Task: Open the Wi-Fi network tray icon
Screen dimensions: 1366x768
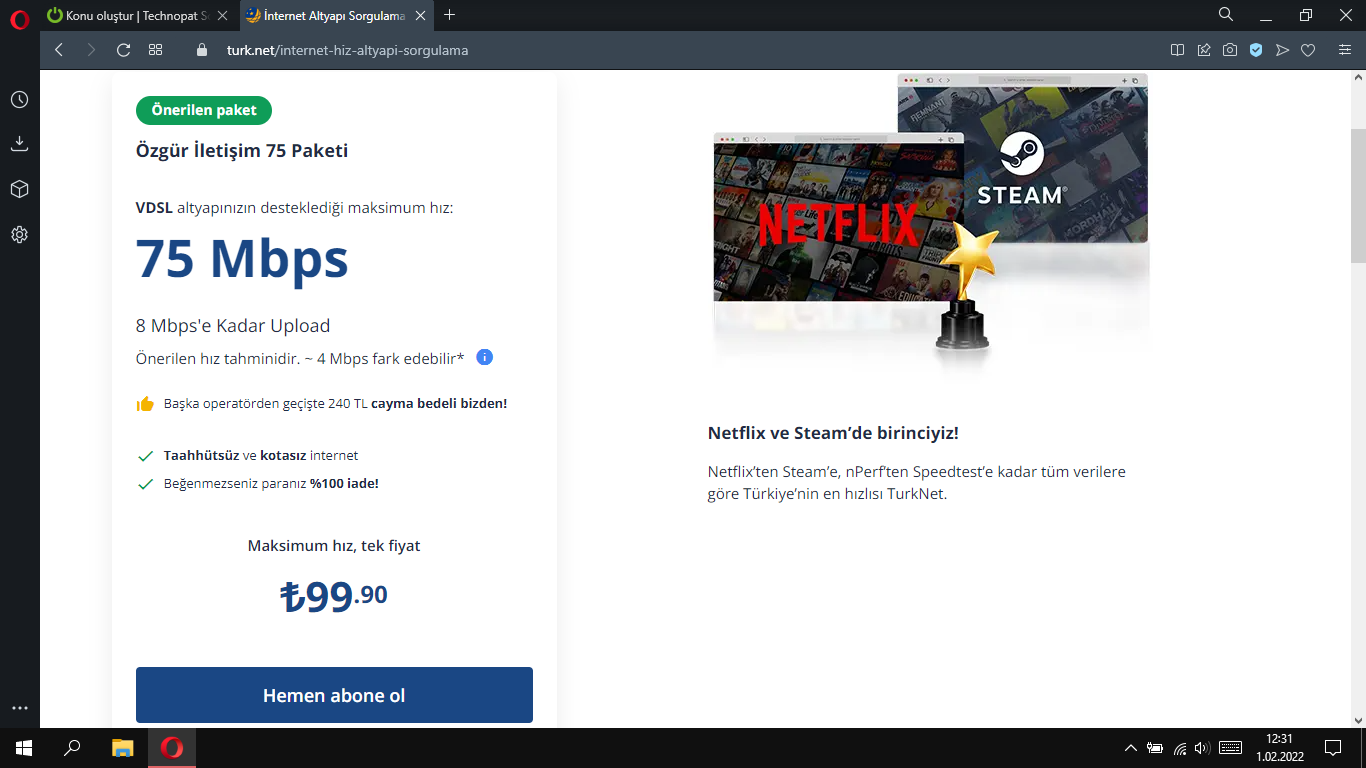Action: pyautogui.click(x=1180, y=748)
